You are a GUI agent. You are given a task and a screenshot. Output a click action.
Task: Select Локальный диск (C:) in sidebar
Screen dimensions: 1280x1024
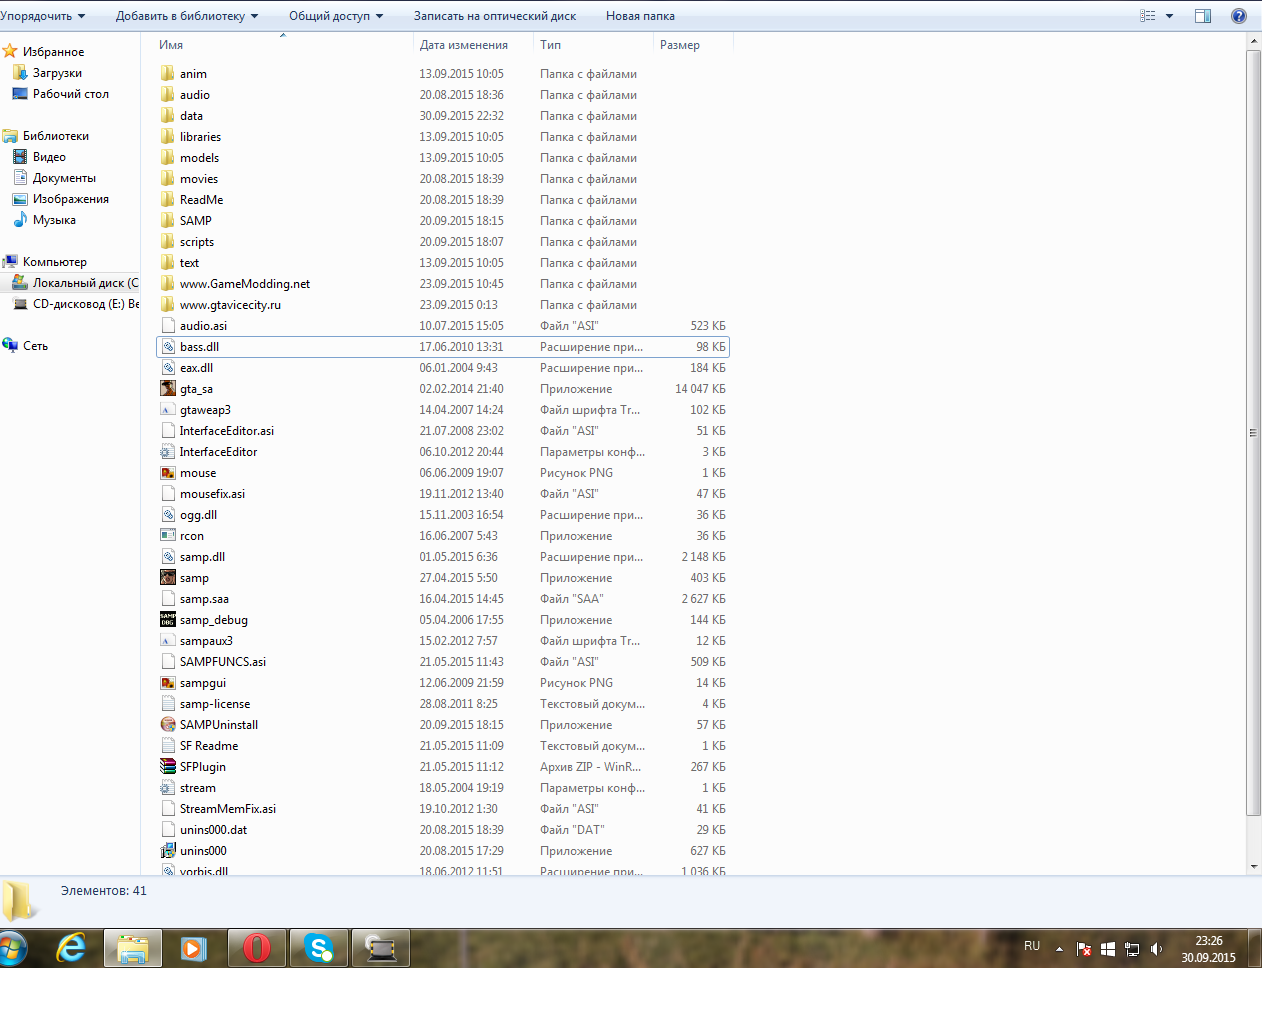[x=85, y=283]
